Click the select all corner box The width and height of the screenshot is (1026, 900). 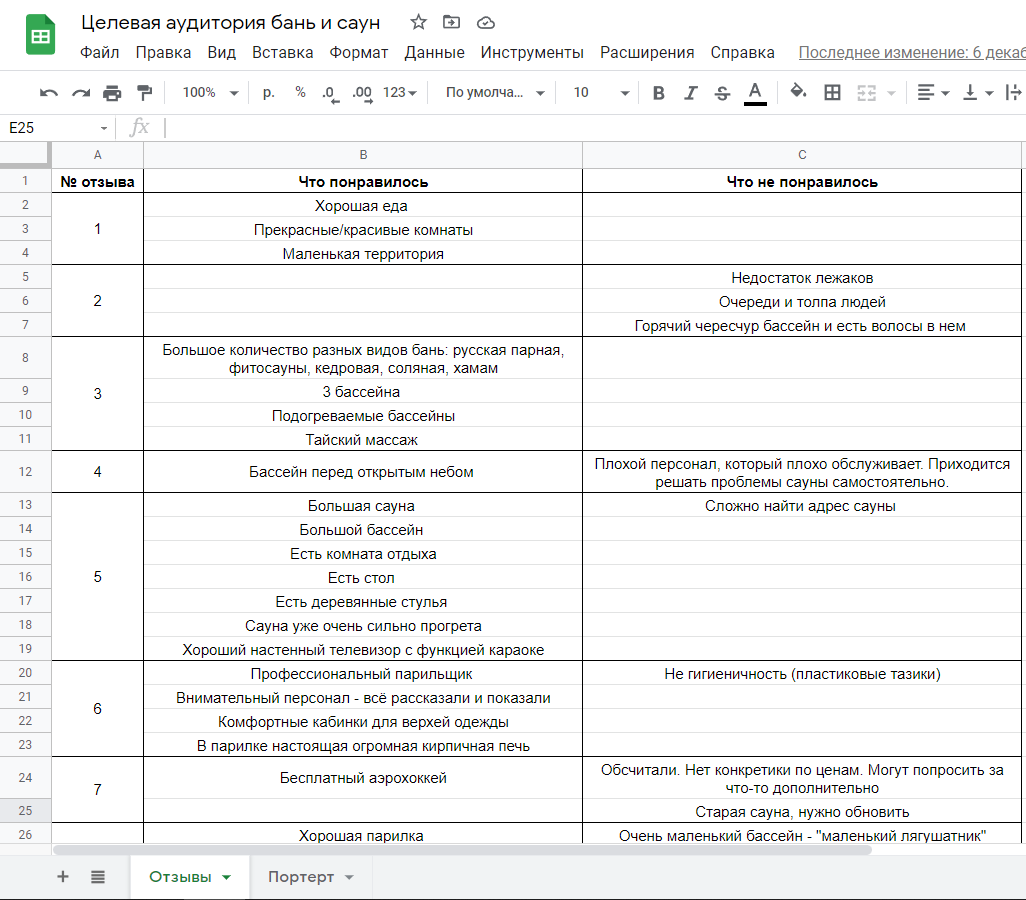click(25, 155)
